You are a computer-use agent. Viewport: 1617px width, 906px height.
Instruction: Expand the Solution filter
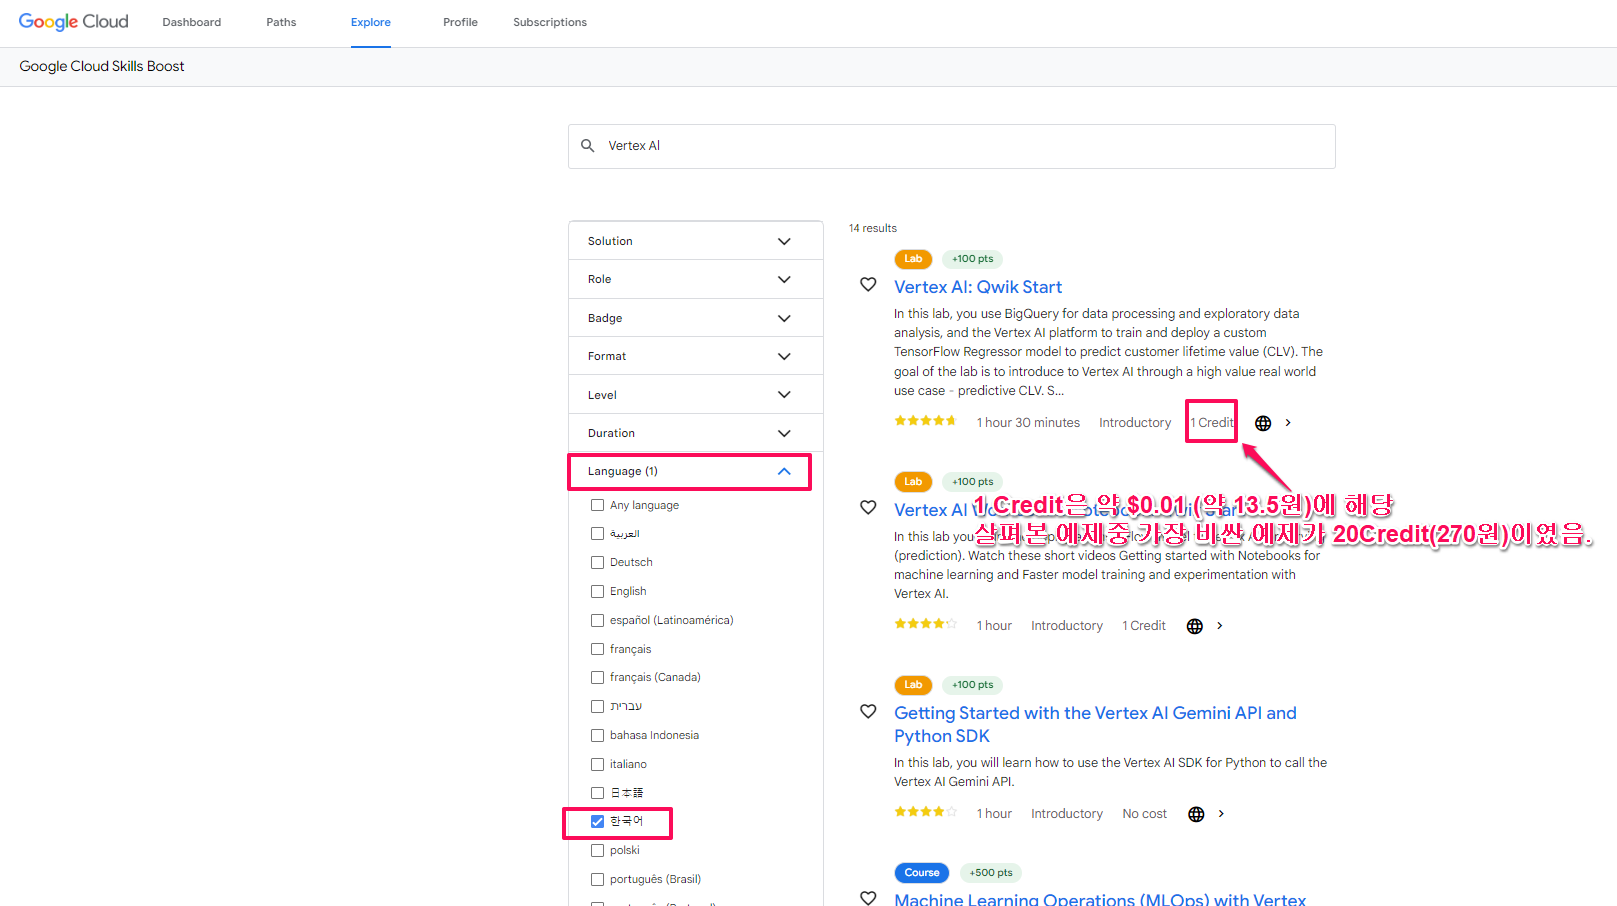click(695, 241)
